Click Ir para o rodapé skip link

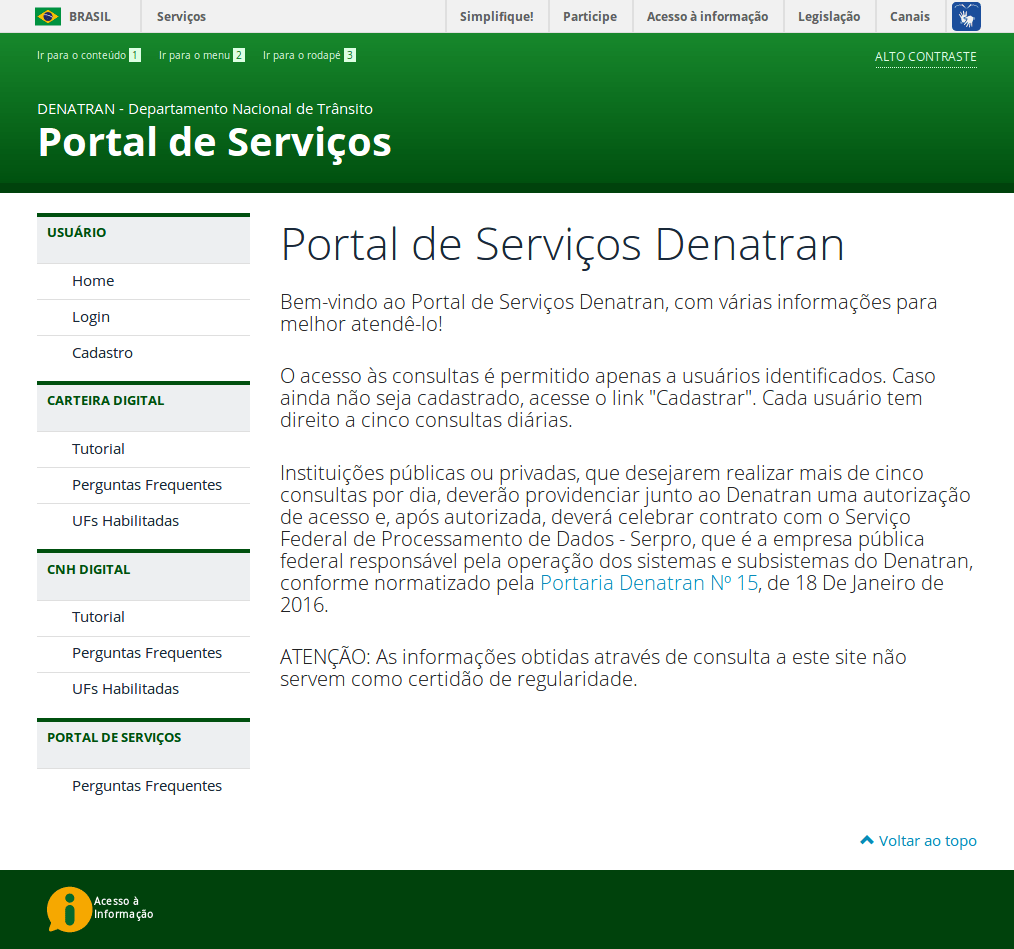pyautogui.click(x=309, y=55)
